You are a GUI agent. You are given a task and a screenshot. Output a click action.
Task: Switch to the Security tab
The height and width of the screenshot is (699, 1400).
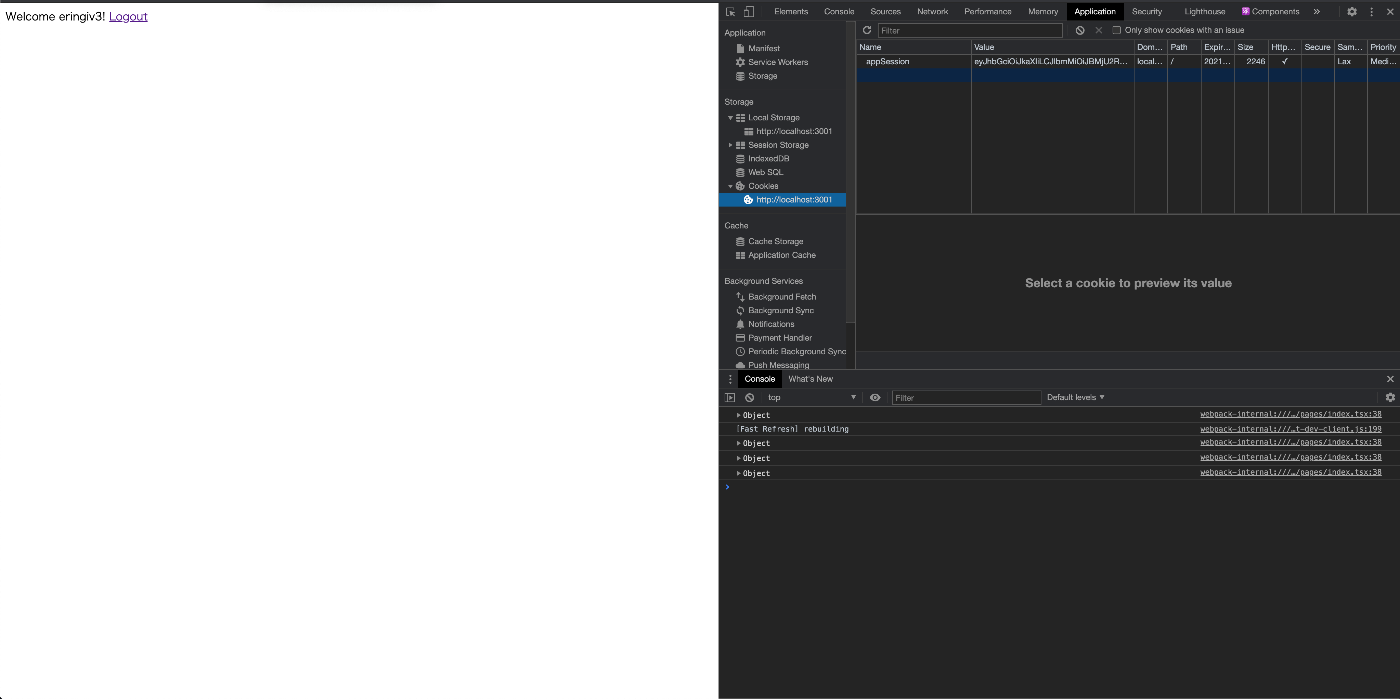tap(1147, 12)
